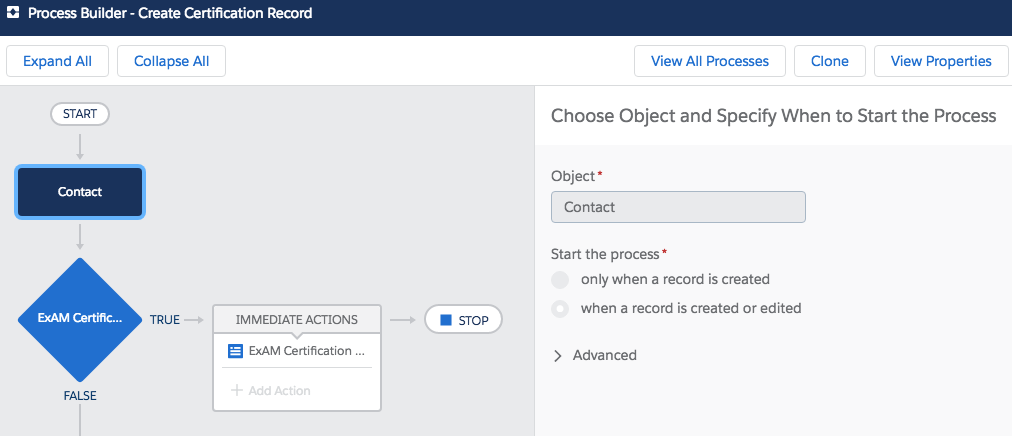Select 'only when a record is created'
Screen dimensions: 1012x436
coord(560,280)
